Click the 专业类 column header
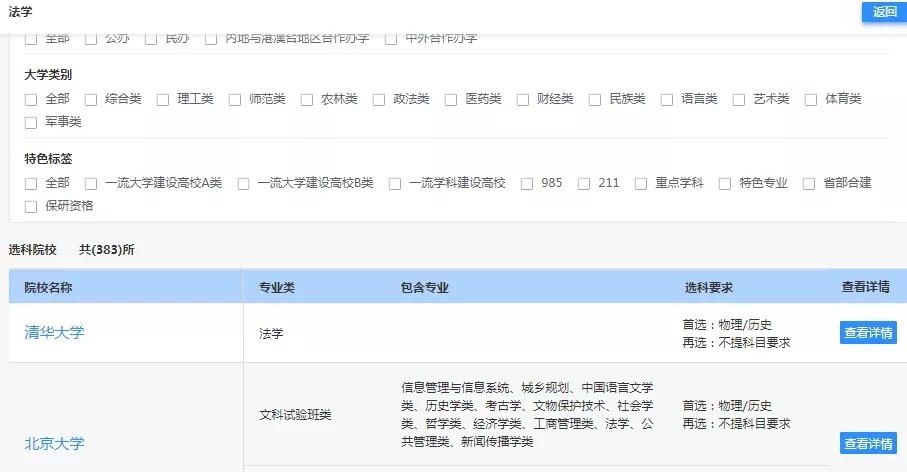Viewport: 907px width, 472px height. [277, 287]
